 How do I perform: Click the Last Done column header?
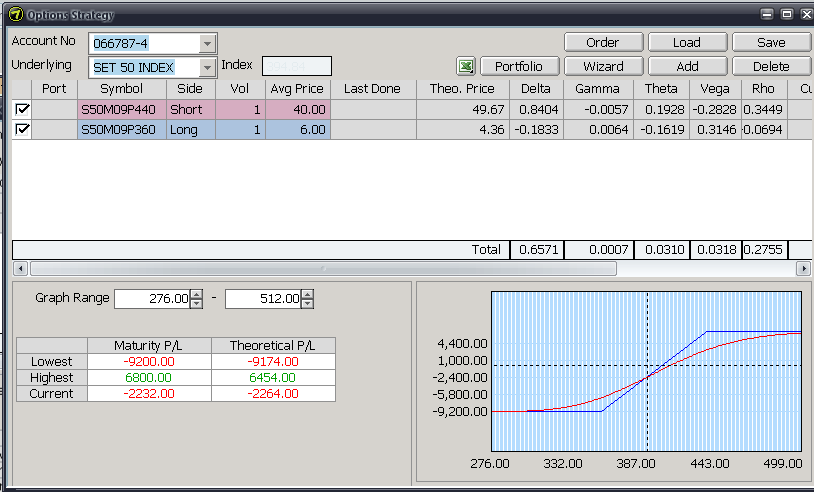click(373, 89)
